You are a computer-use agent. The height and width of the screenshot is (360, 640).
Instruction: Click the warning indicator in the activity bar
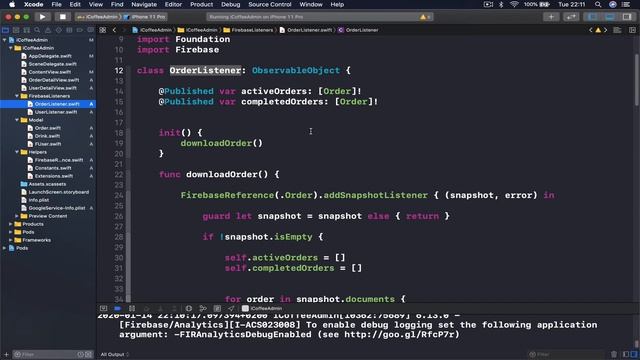(424, 17)
